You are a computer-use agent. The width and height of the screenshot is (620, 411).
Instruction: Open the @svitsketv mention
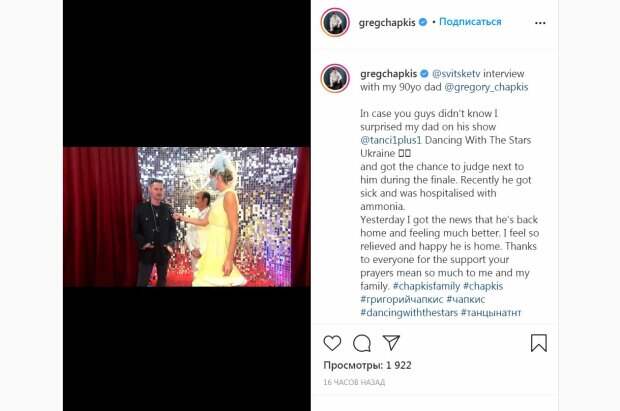pos(456,74)
